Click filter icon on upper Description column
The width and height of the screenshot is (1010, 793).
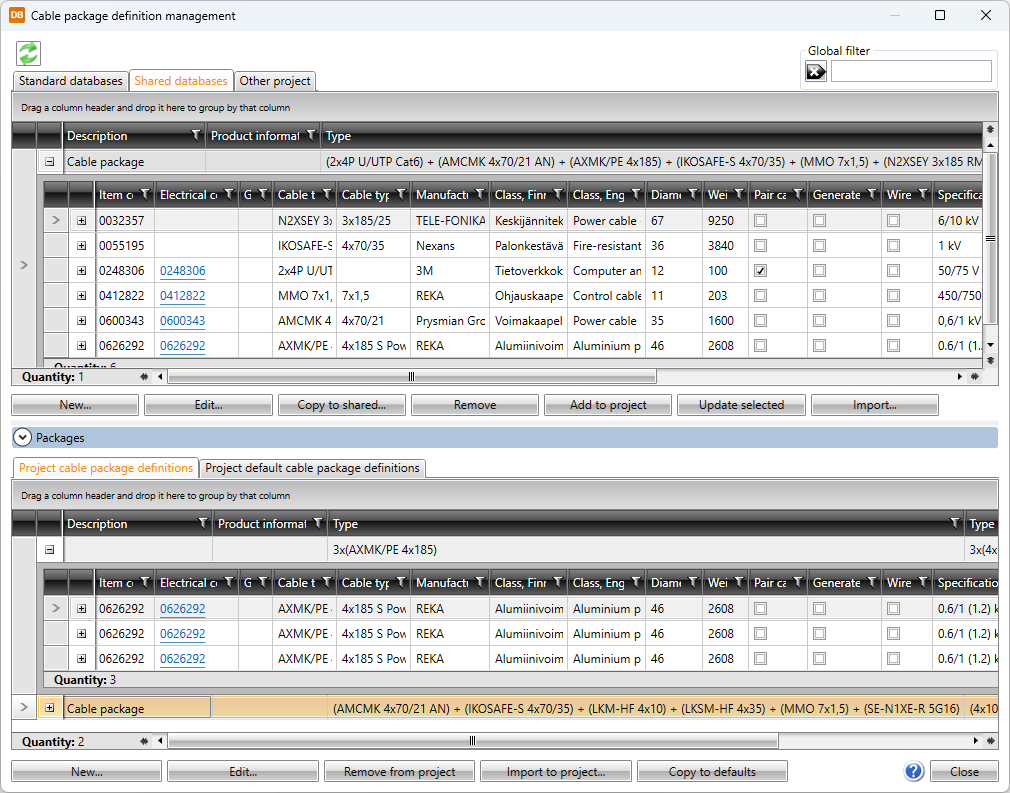click(195, 136)
